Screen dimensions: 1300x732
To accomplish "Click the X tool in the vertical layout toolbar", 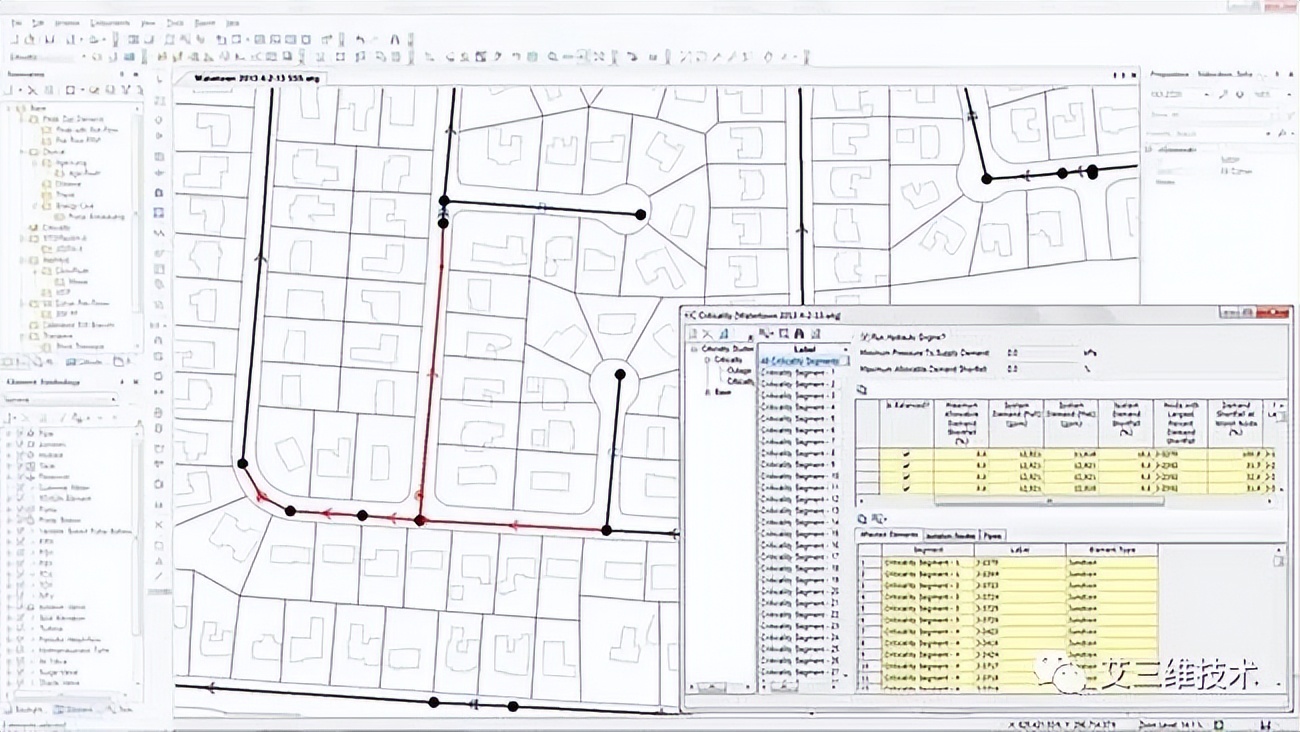I will click(x=160, y=525).
